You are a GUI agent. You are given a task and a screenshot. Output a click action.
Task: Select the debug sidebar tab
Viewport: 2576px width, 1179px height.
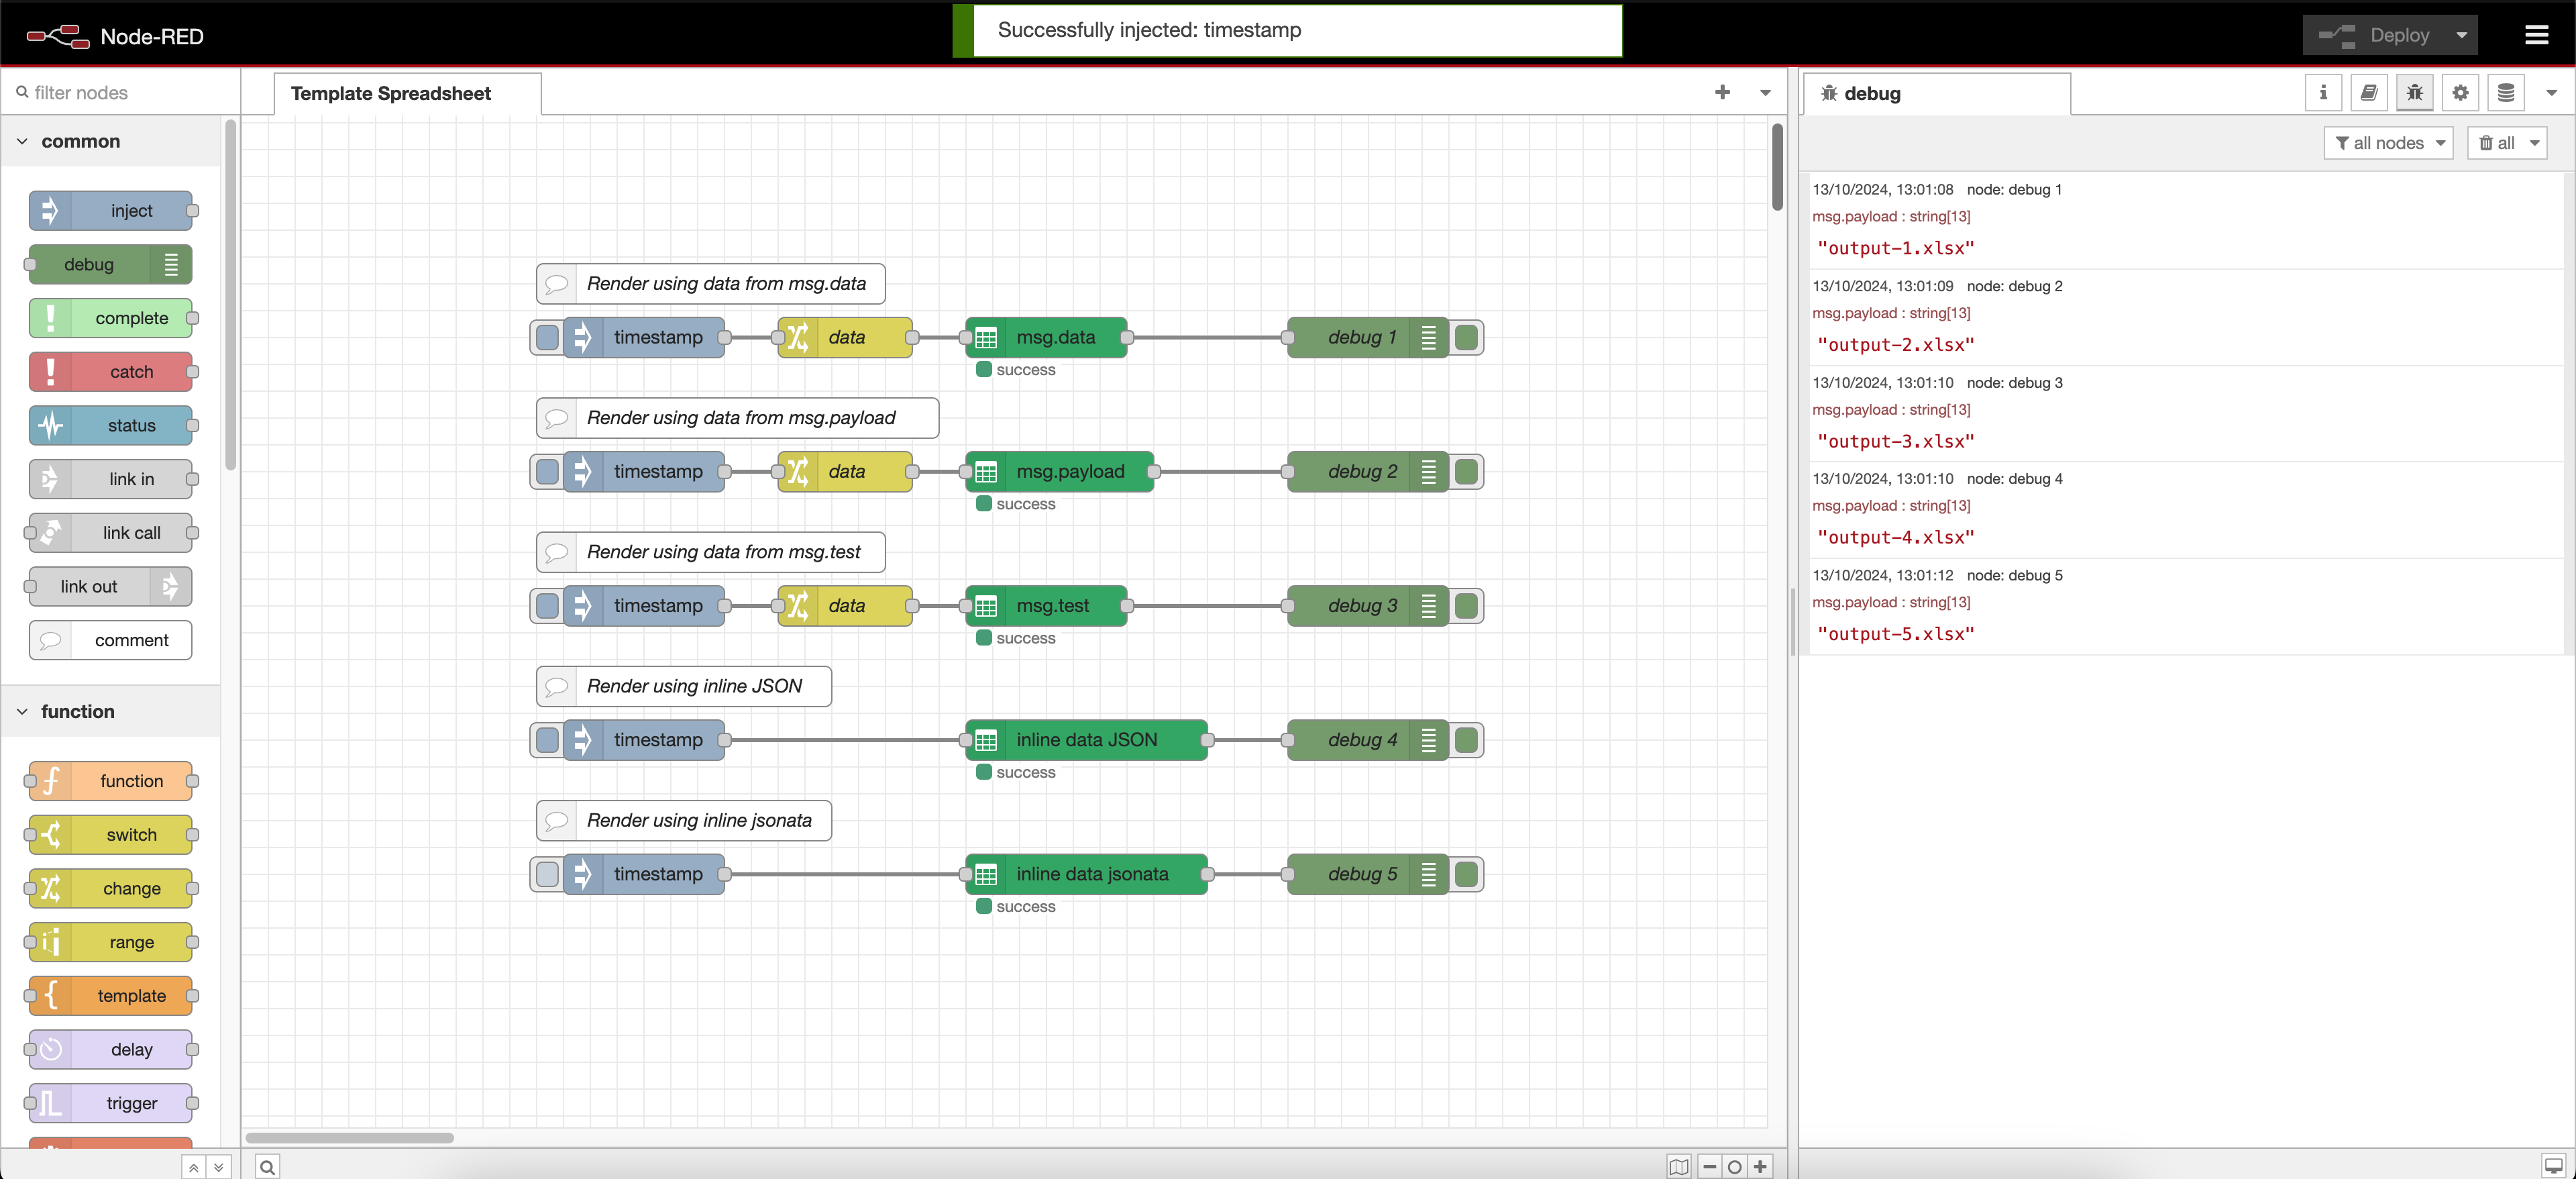1871,94
